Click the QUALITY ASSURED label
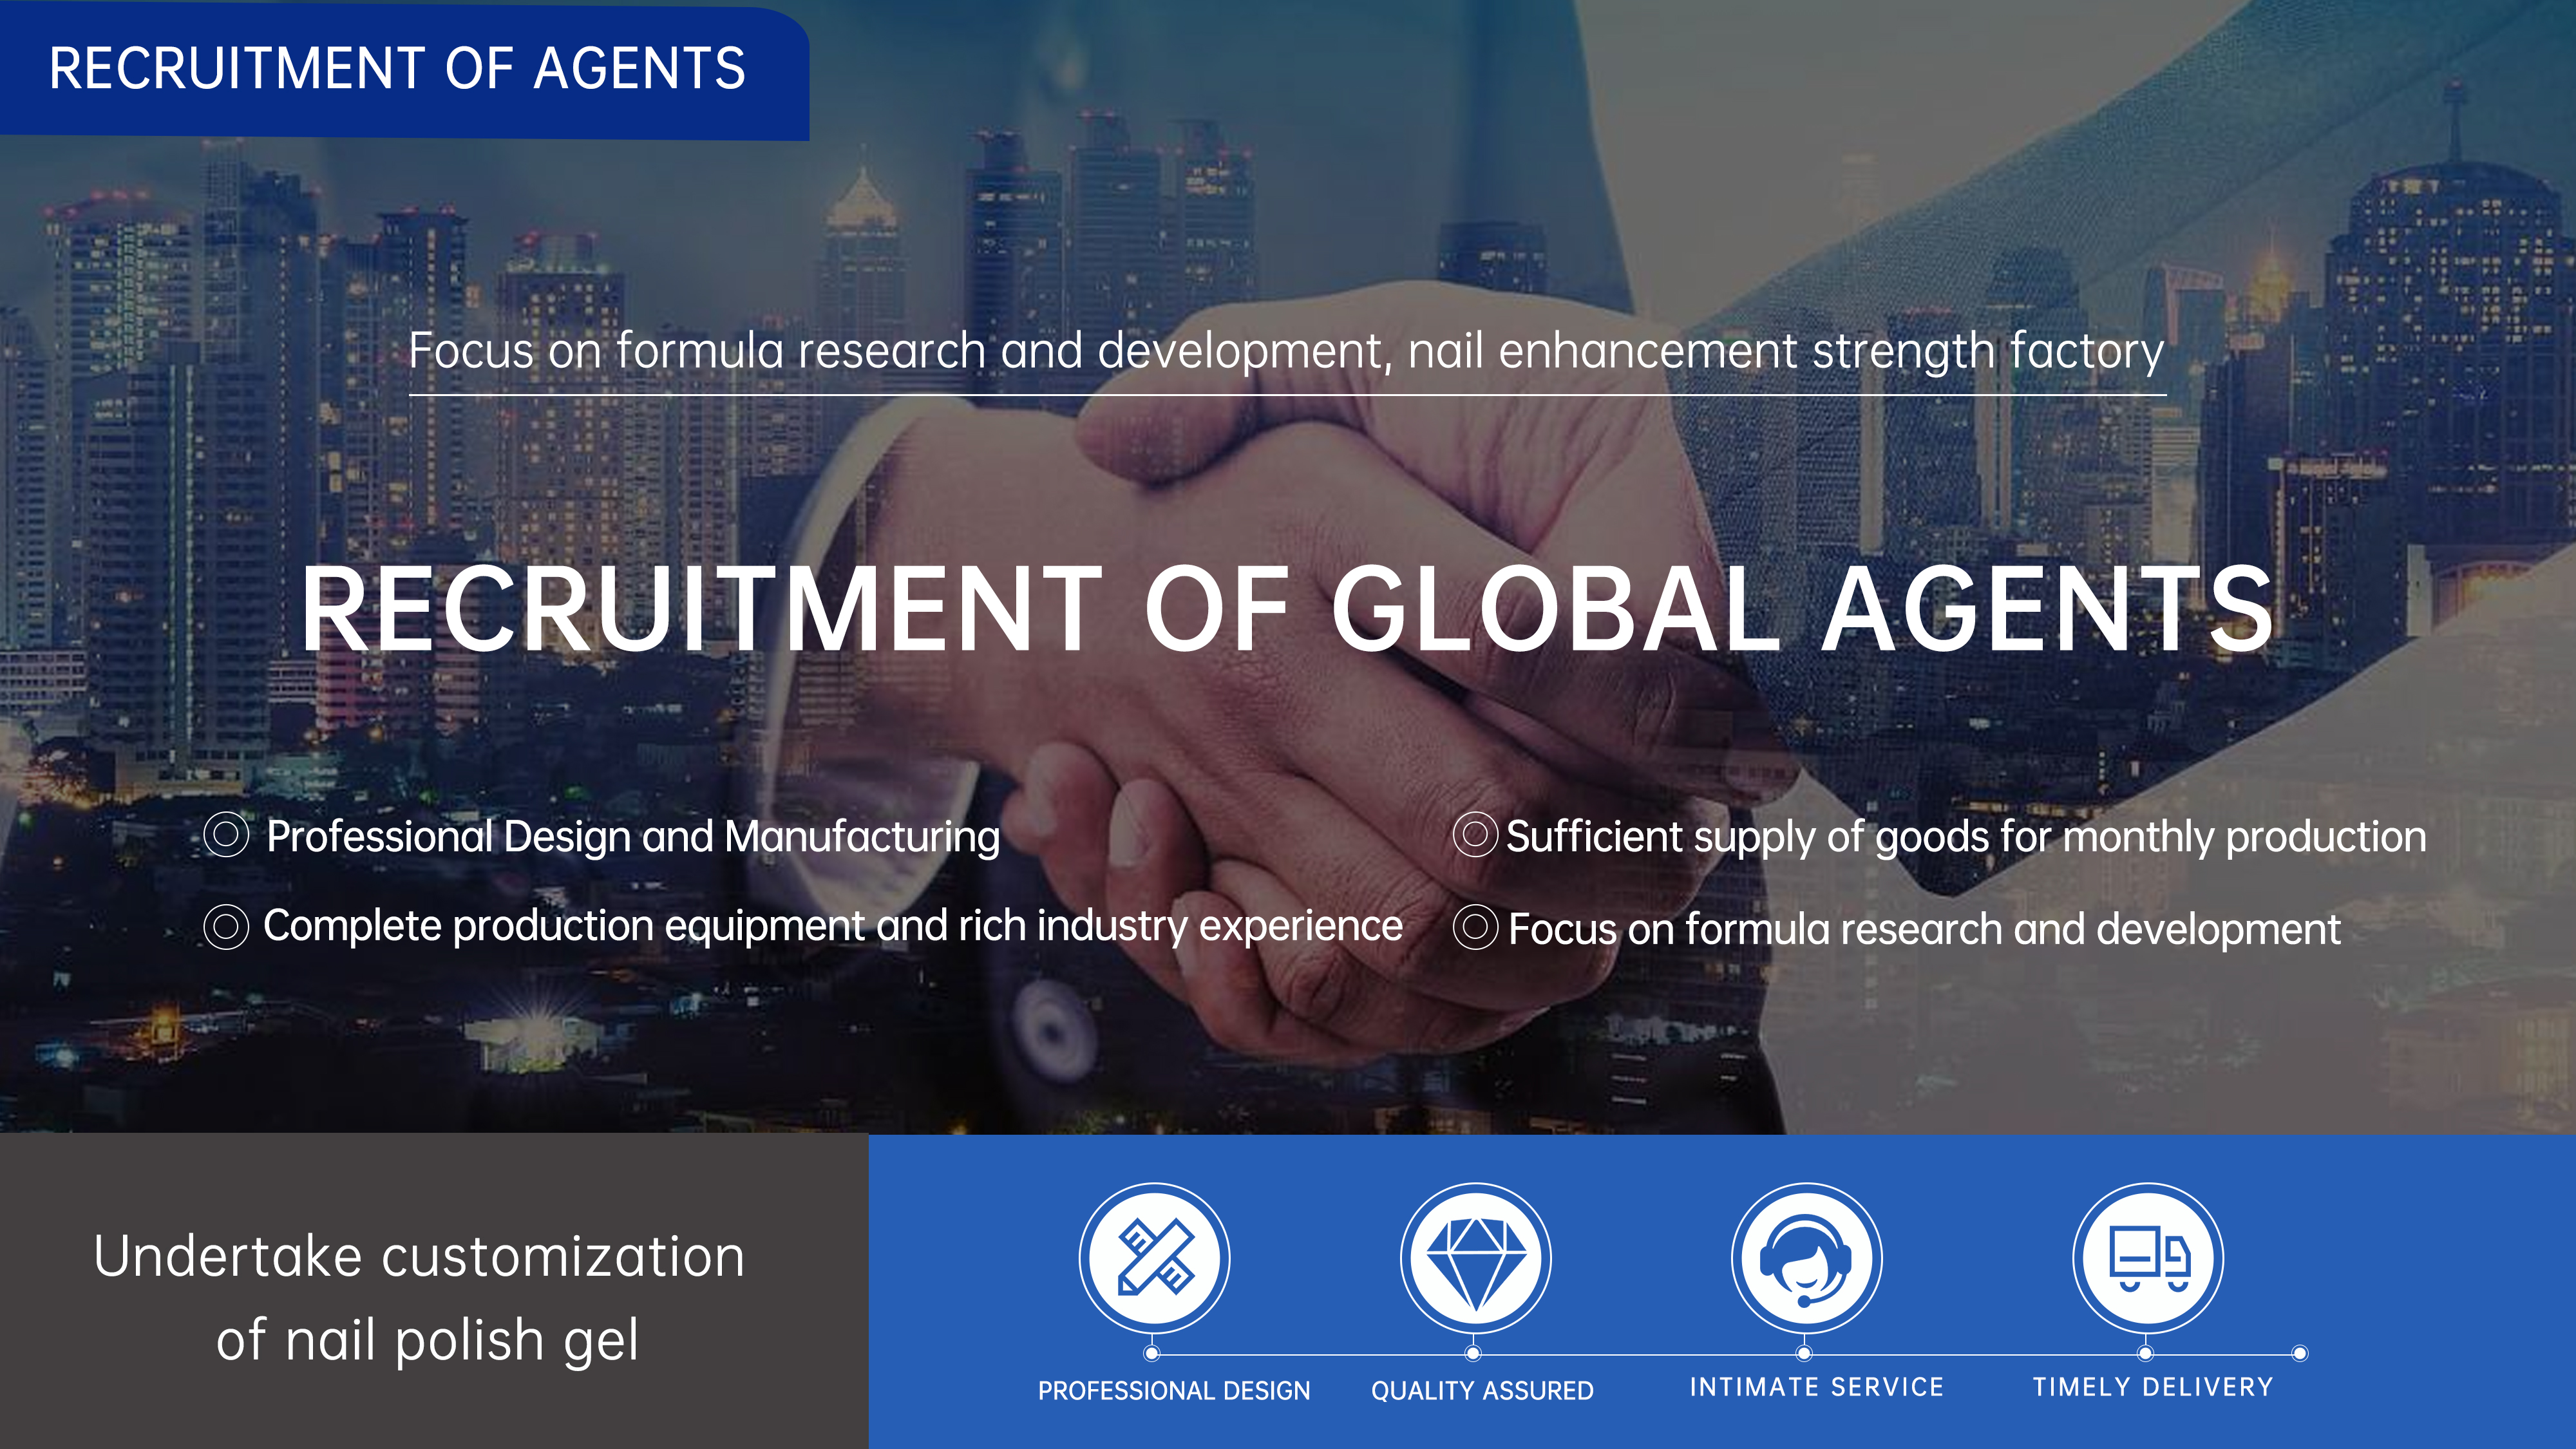Screen dimensions: 2576x1449 pyautogui.click(x=1482, y=1390)
